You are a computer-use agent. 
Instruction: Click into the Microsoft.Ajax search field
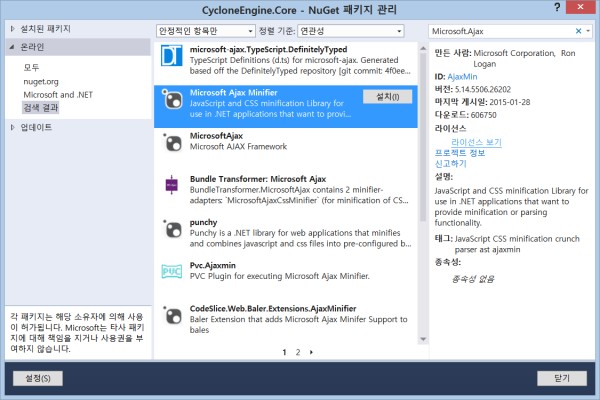501,31
